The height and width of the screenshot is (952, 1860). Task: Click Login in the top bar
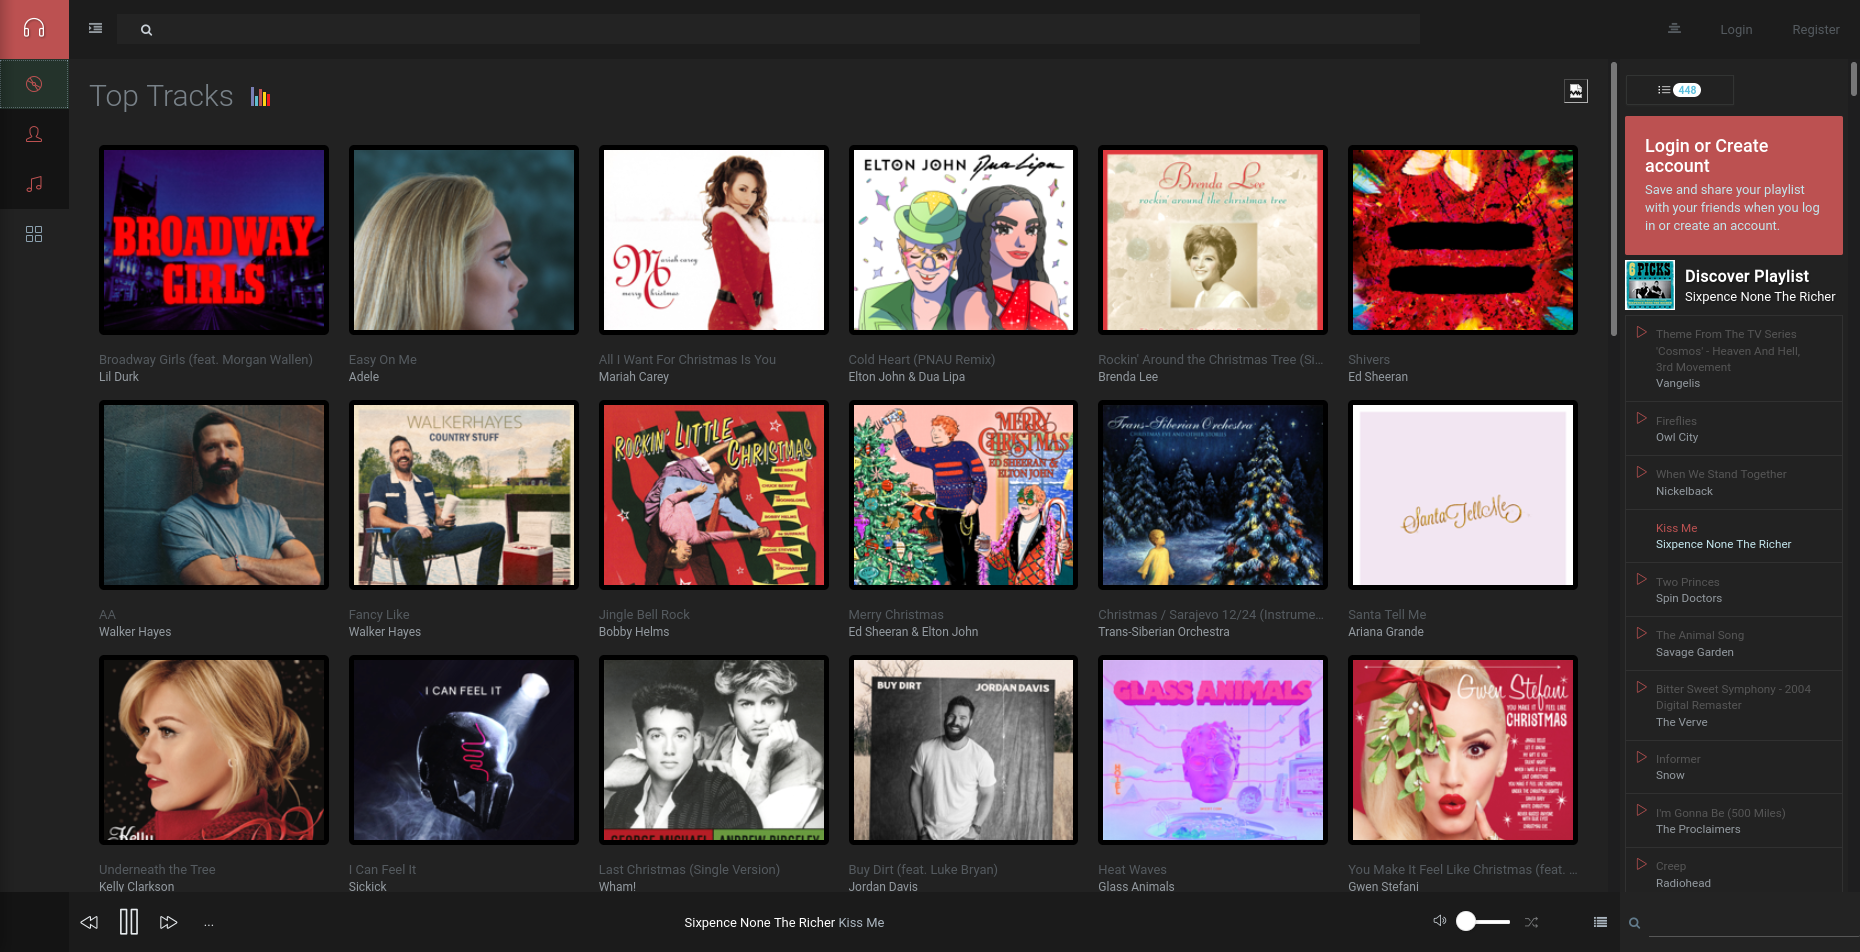point(1735,30)
